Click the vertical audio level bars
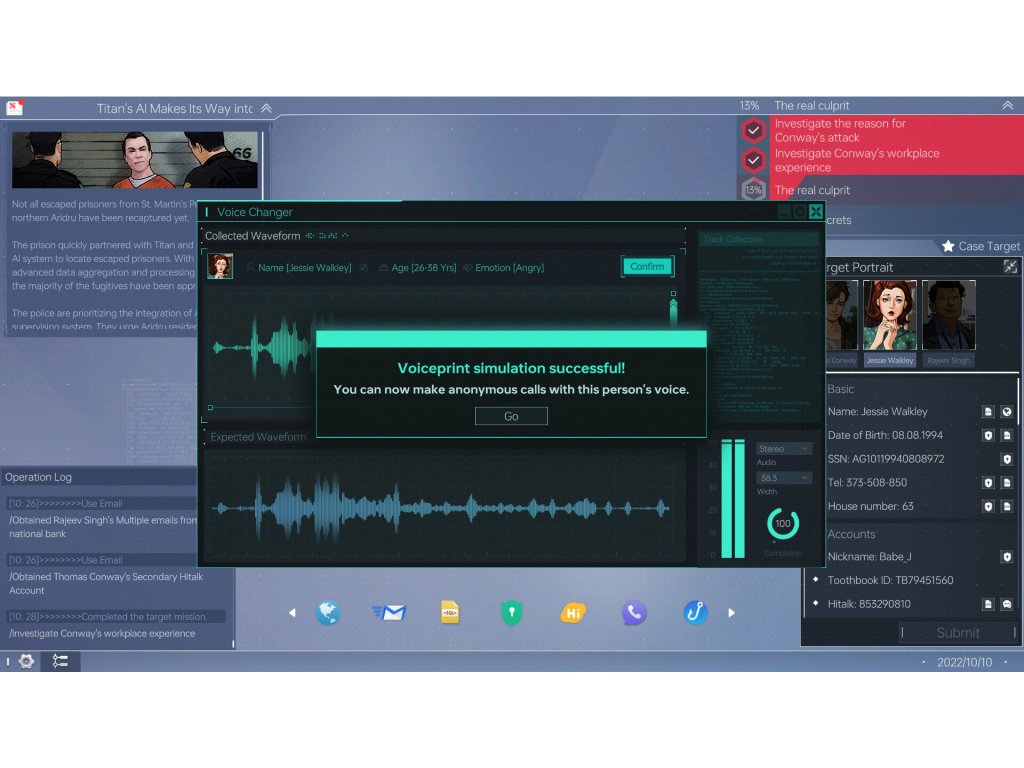The height and width of the screenshot is (768, 1024). [733, 498]
